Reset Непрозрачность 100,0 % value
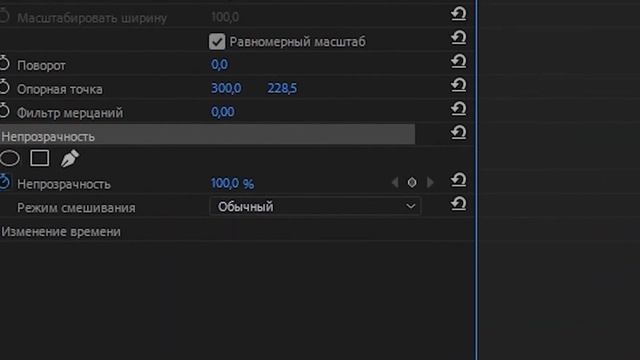This screenshot has width=640, height=360. (x=458, y=180)
